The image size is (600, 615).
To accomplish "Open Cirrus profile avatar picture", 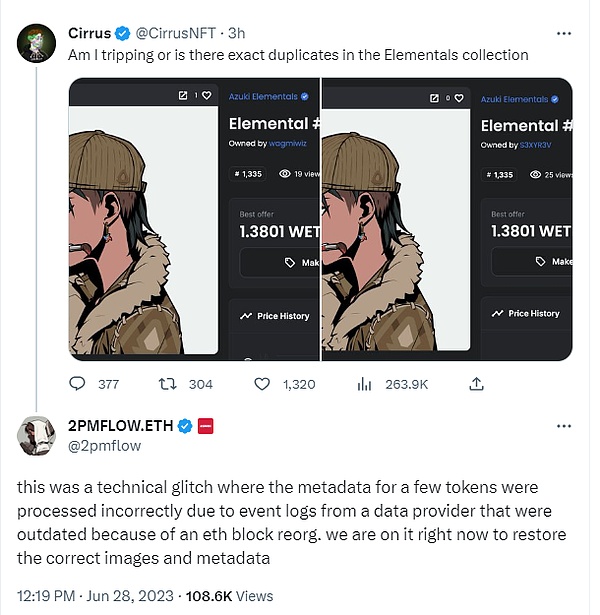I will tap(36, 41).
